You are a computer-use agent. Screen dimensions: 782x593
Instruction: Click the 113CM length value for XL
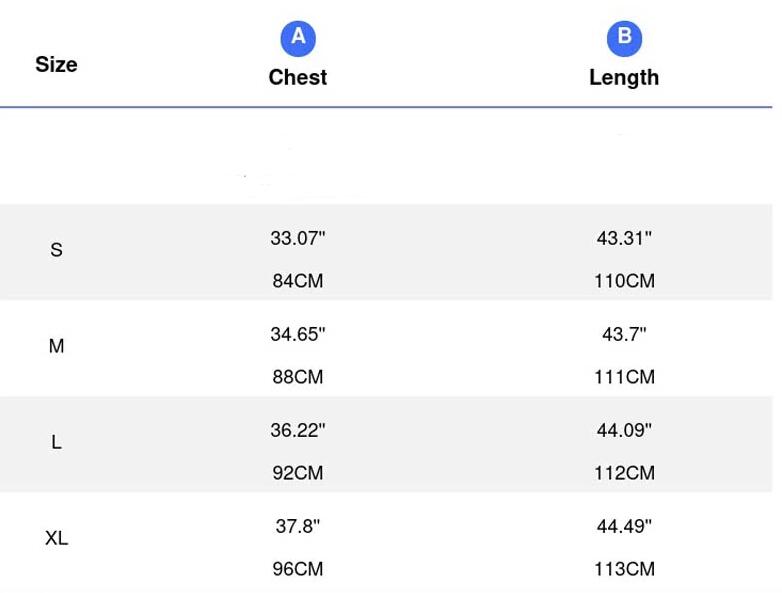624,569
